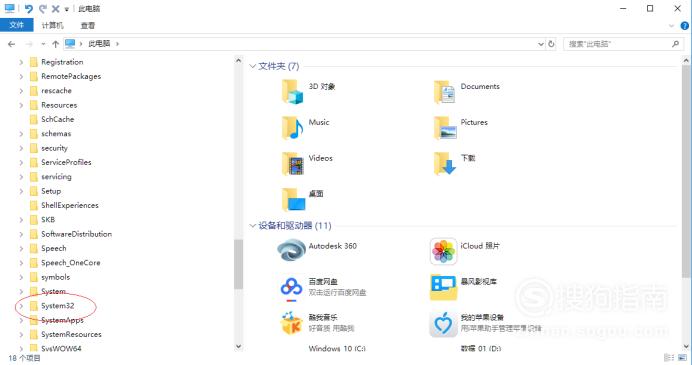Select the schemas folder in tree
The height and width of the screenshot is (365, 692).
pyautogui.click(x=56, y=133)
